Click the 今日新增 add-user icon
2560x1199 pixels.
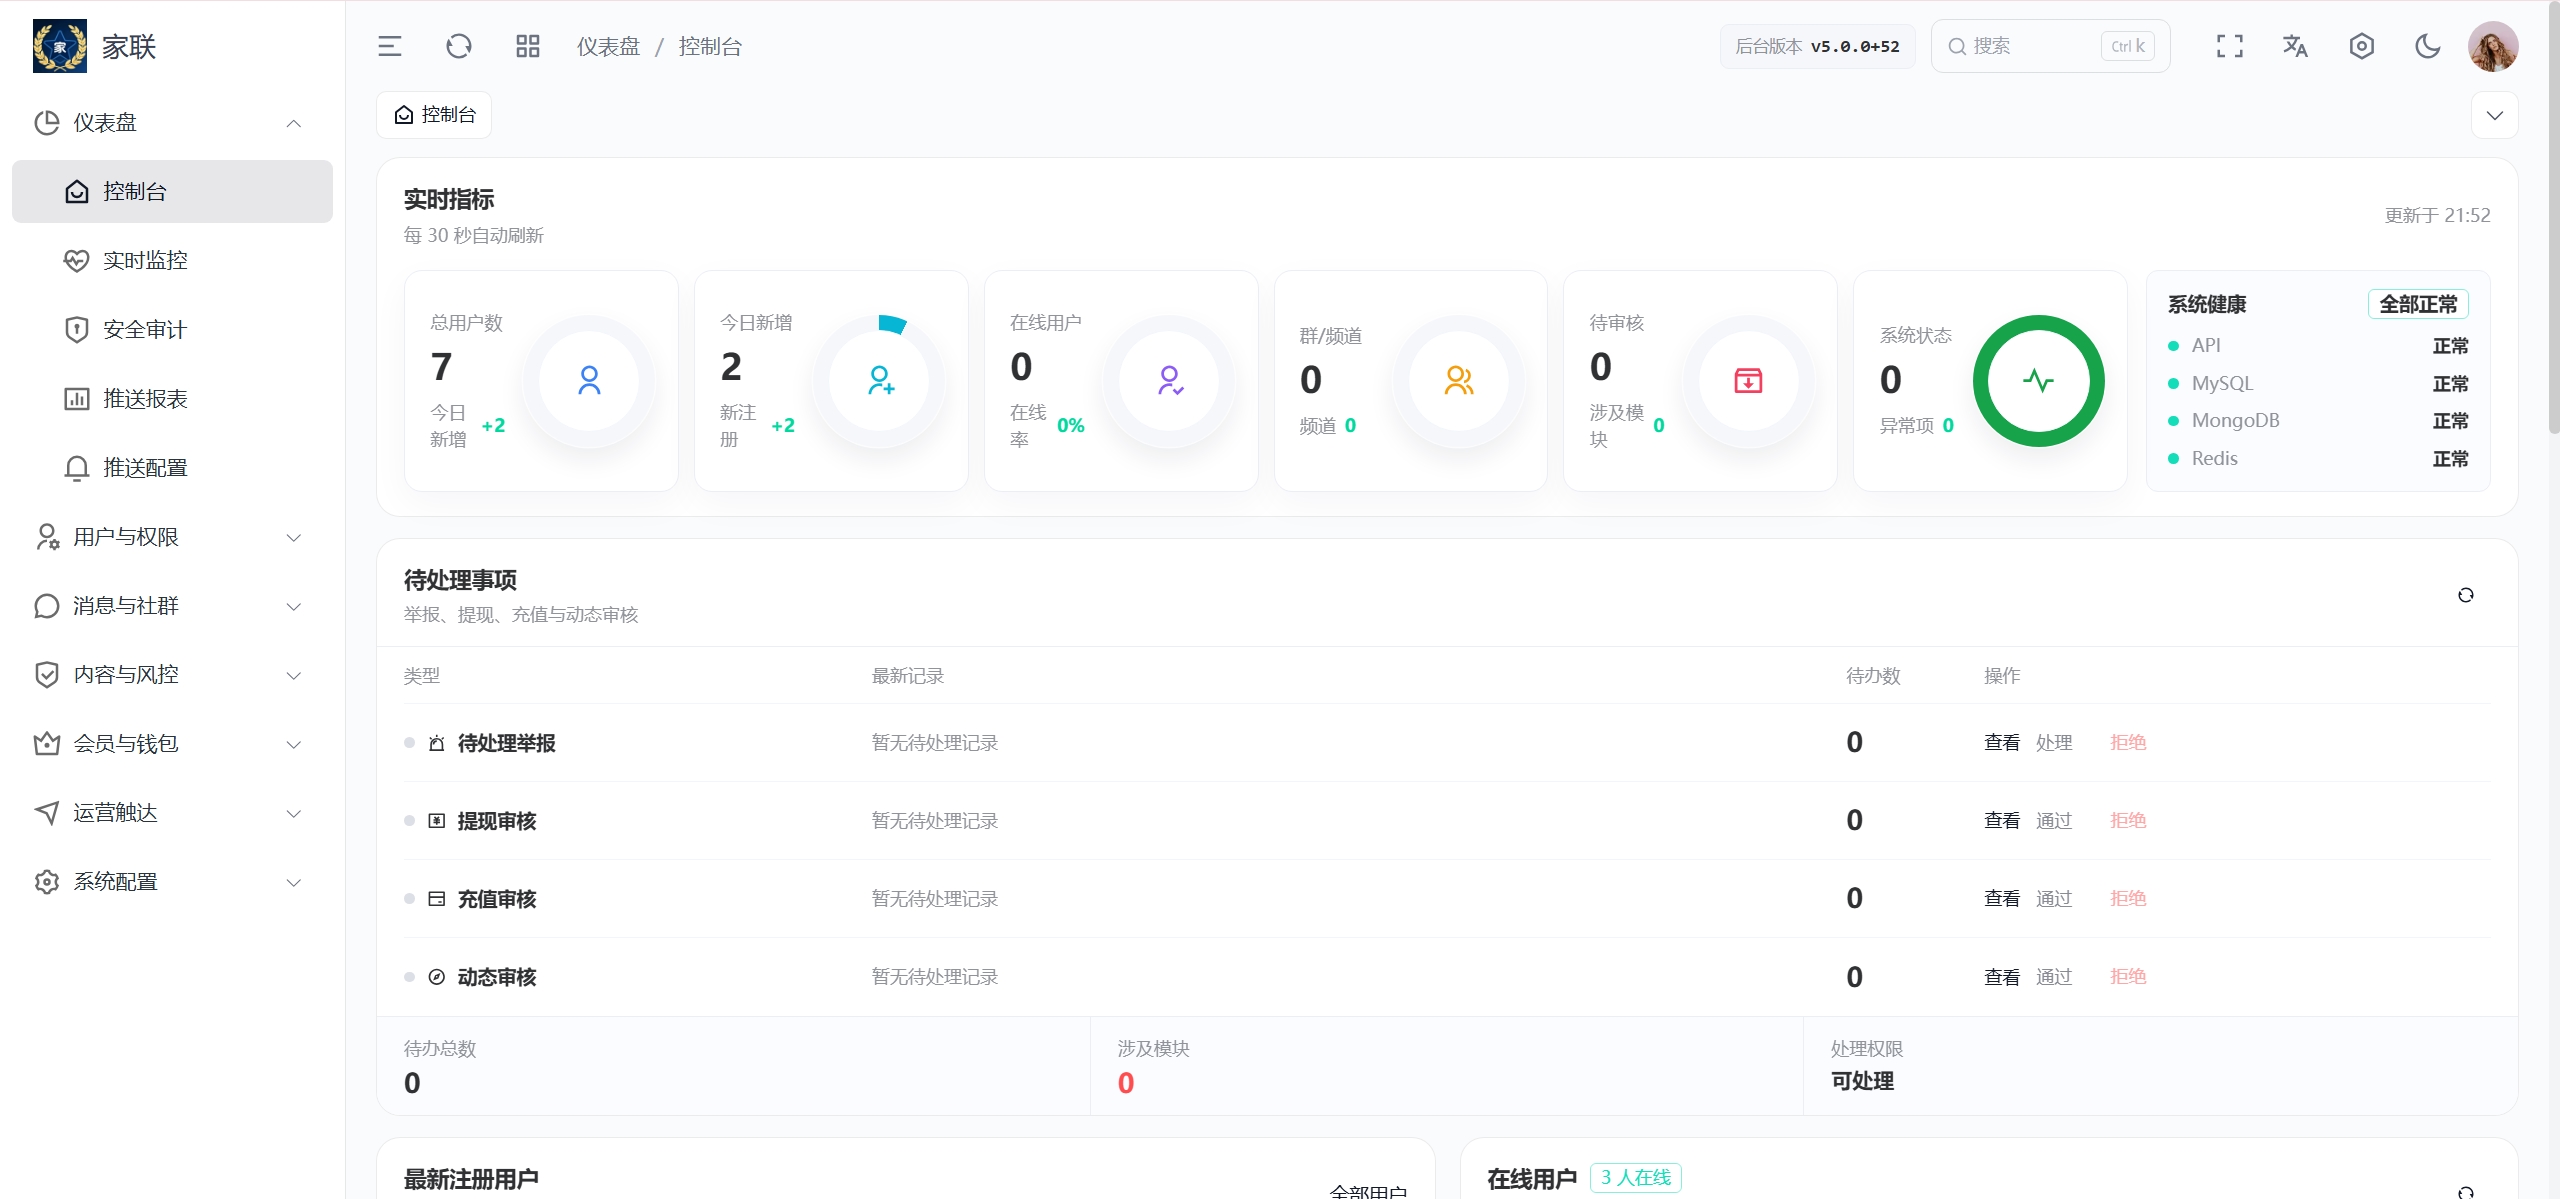coord(879,381)
